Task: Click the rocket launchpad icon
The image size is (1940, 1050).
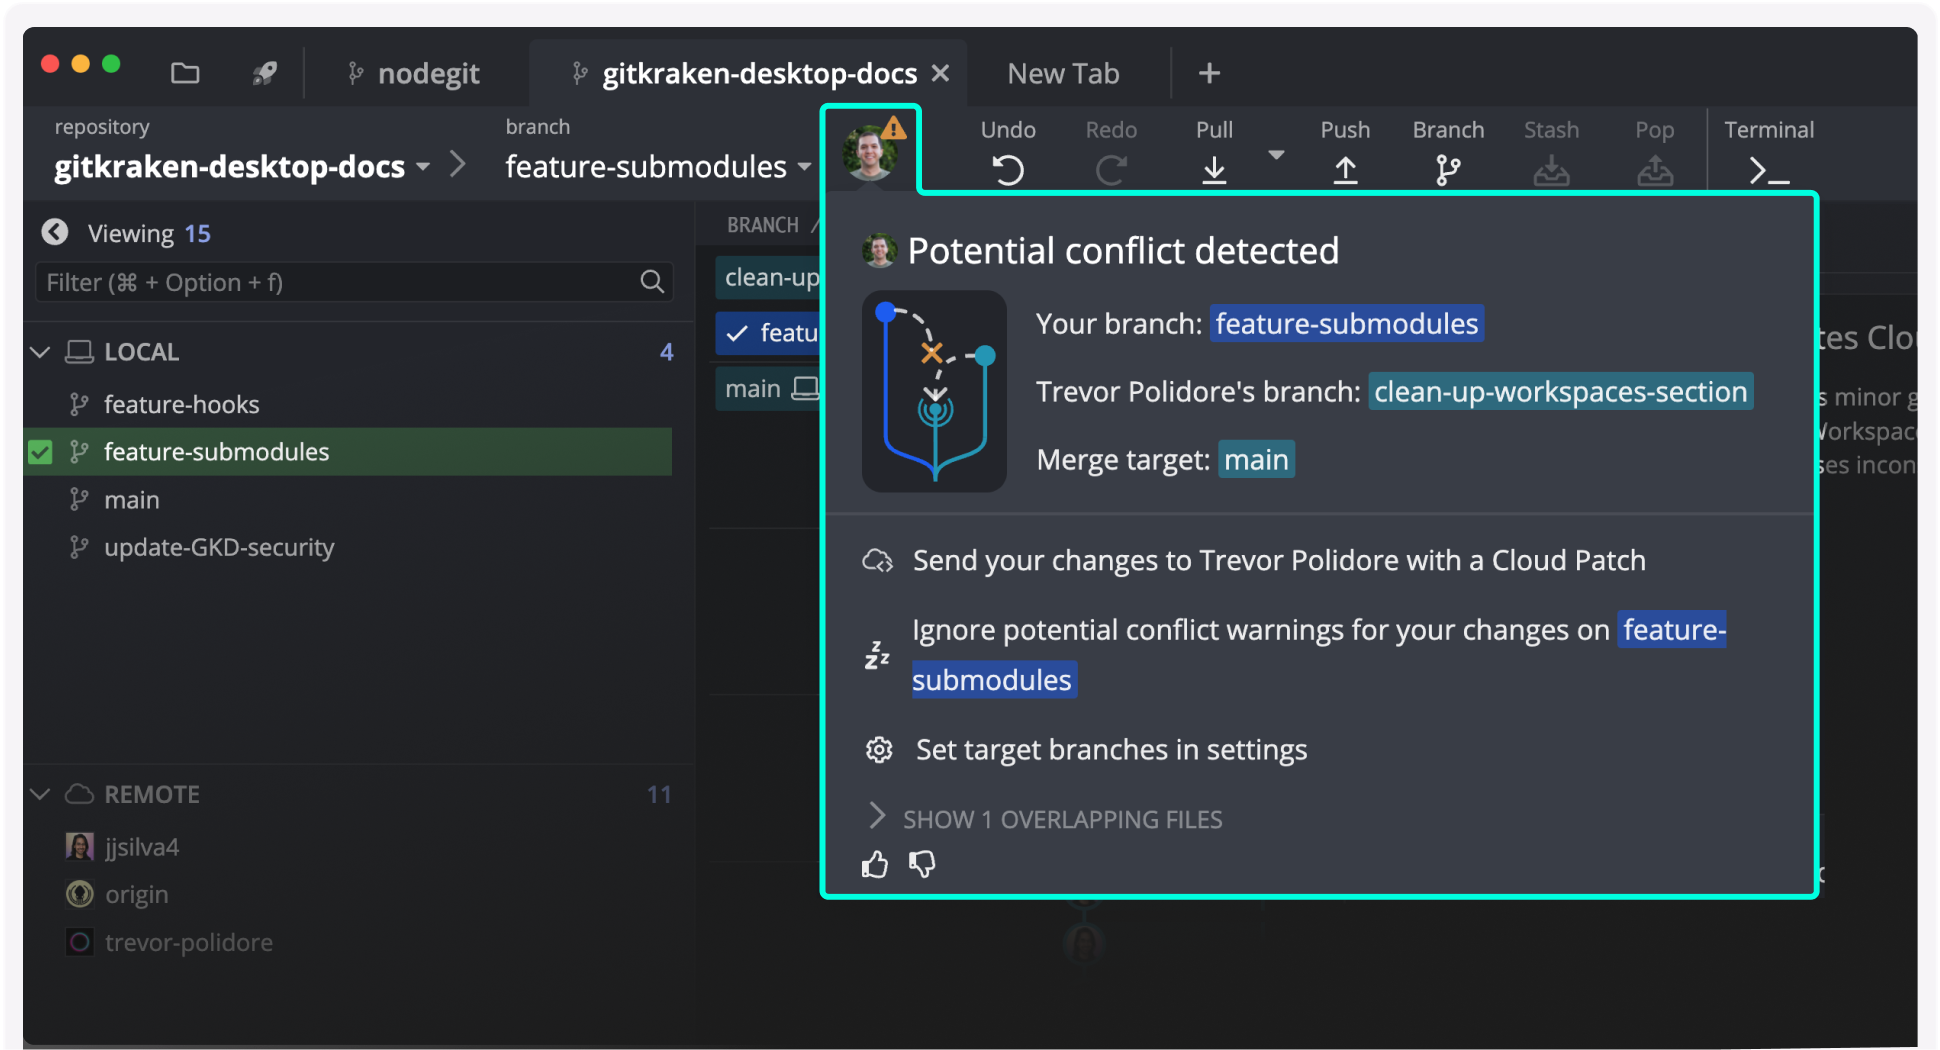Action: coord(265,73)
